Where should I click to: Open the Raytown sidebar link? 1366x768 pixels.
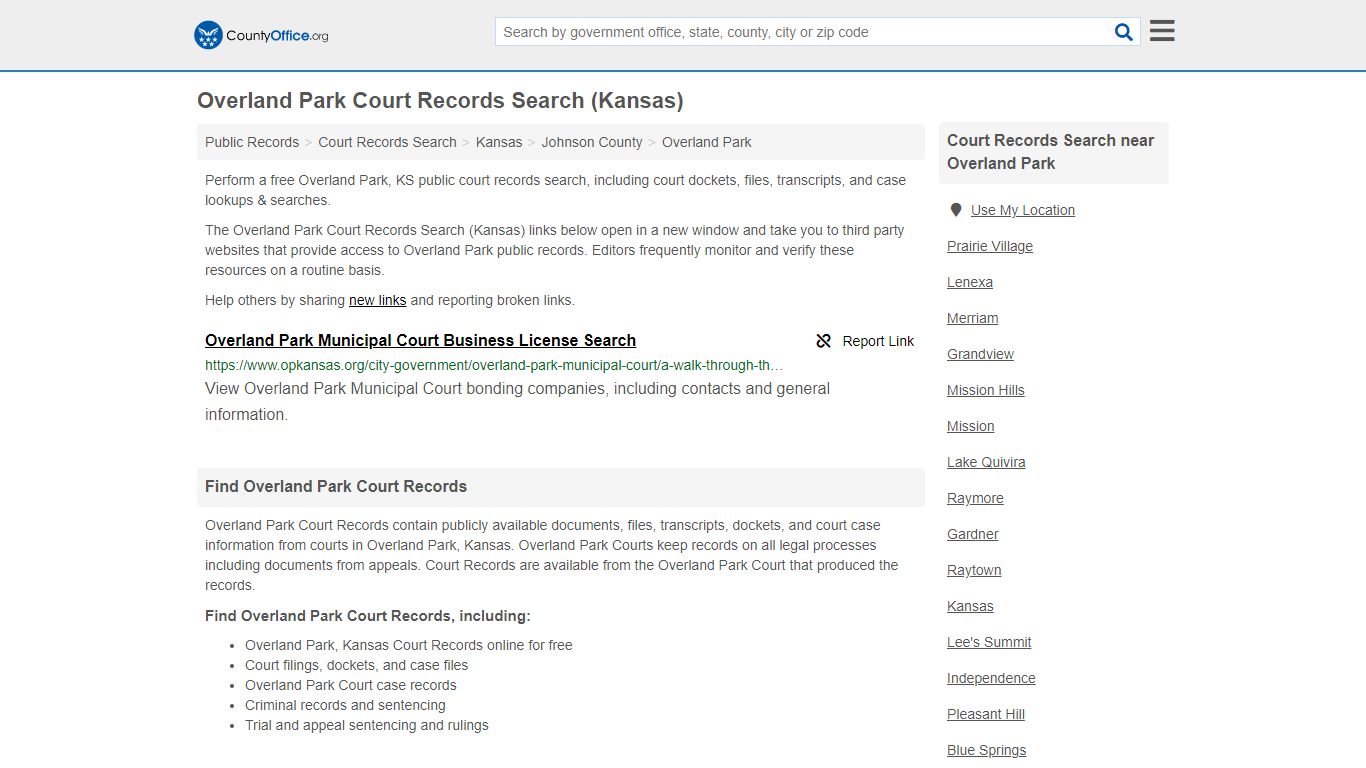click(x=974, y=570)
